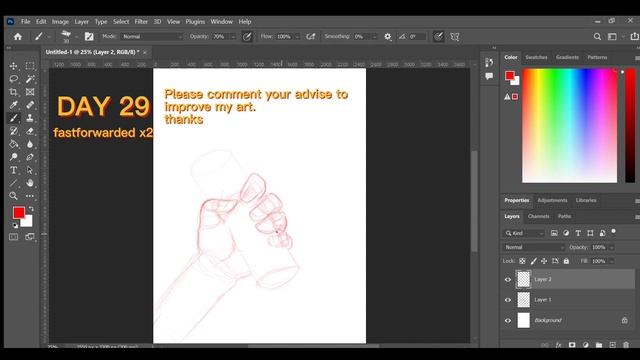Select the Crop tool
The image size is (640, 360).
click(x=13, y=92)
